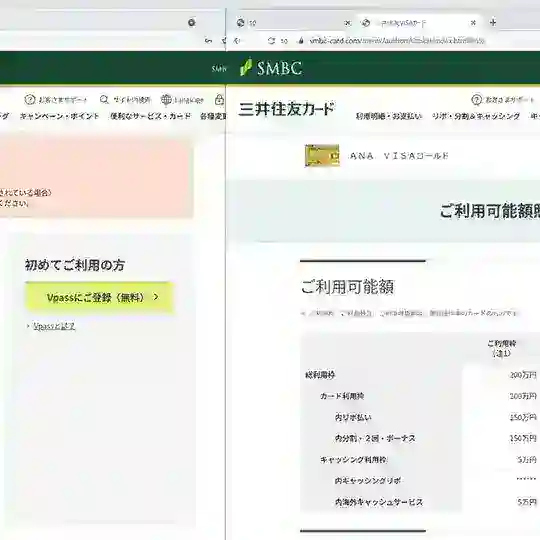540x540 pixels.
Task: Click the 内分割・2回・ボーナス row label
Action: pos(375,438)
